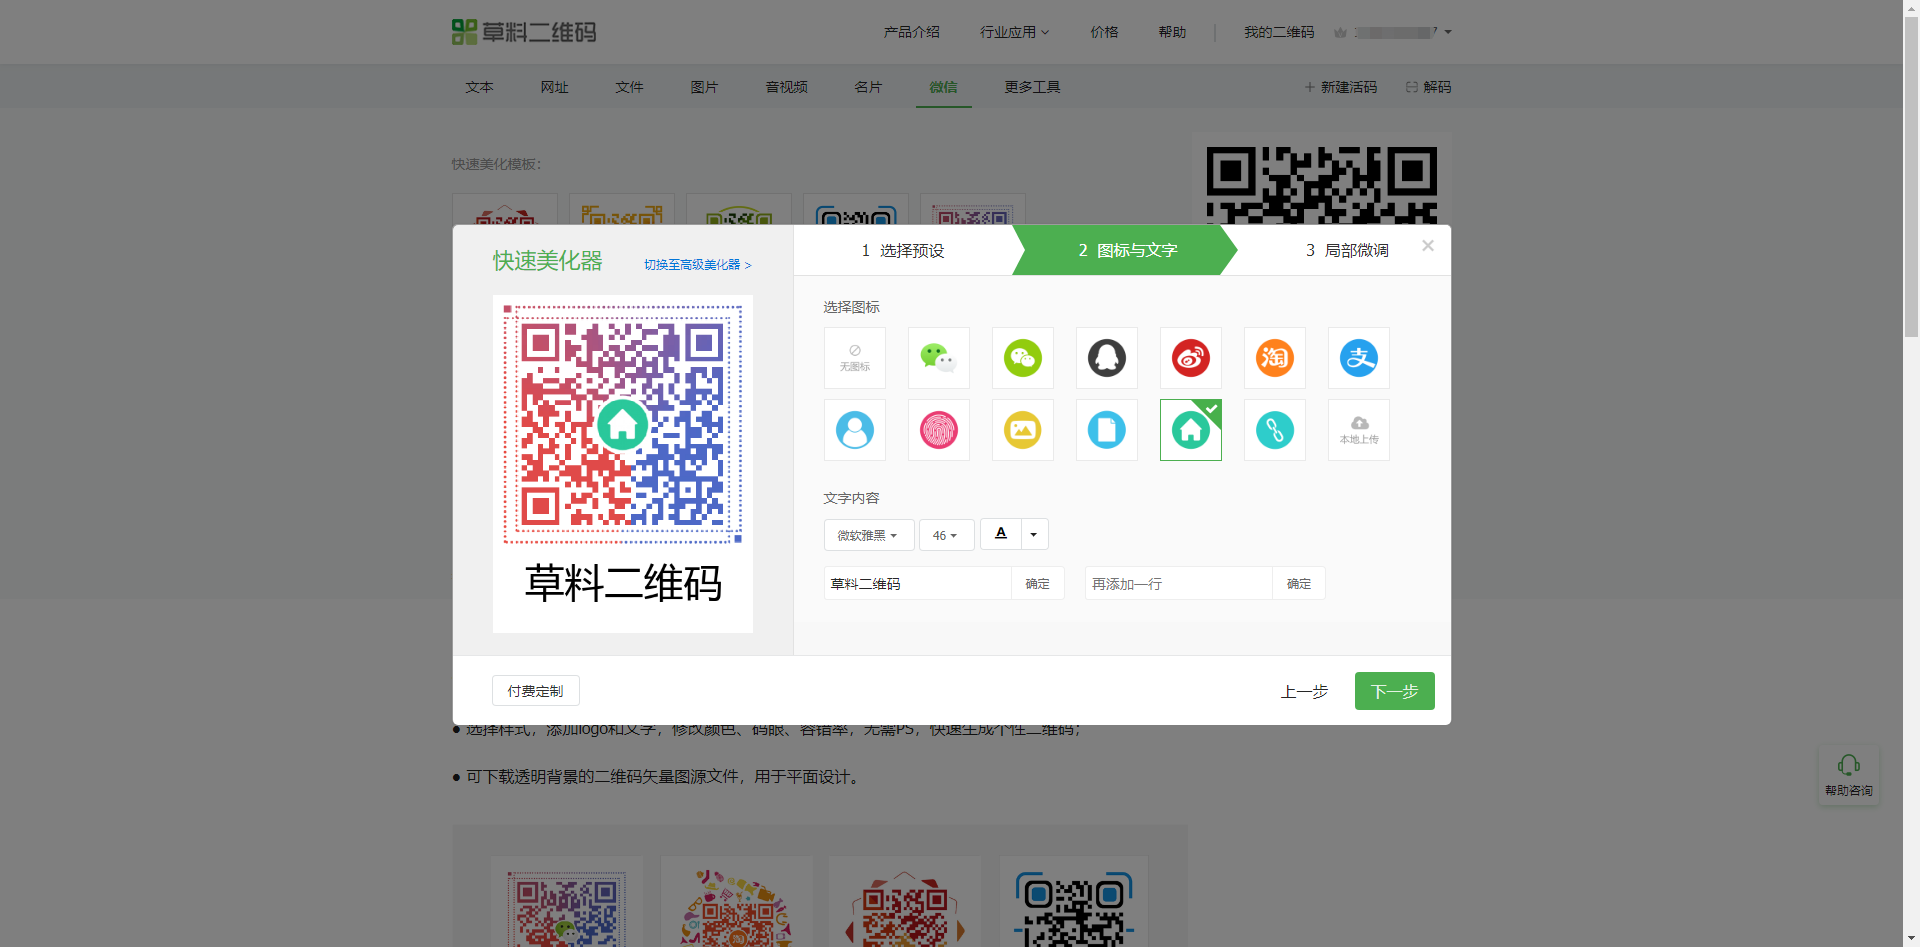Select the Alipay blue icon
The height and width of the screenshot is (947, 1920).
pos(1359,358)
